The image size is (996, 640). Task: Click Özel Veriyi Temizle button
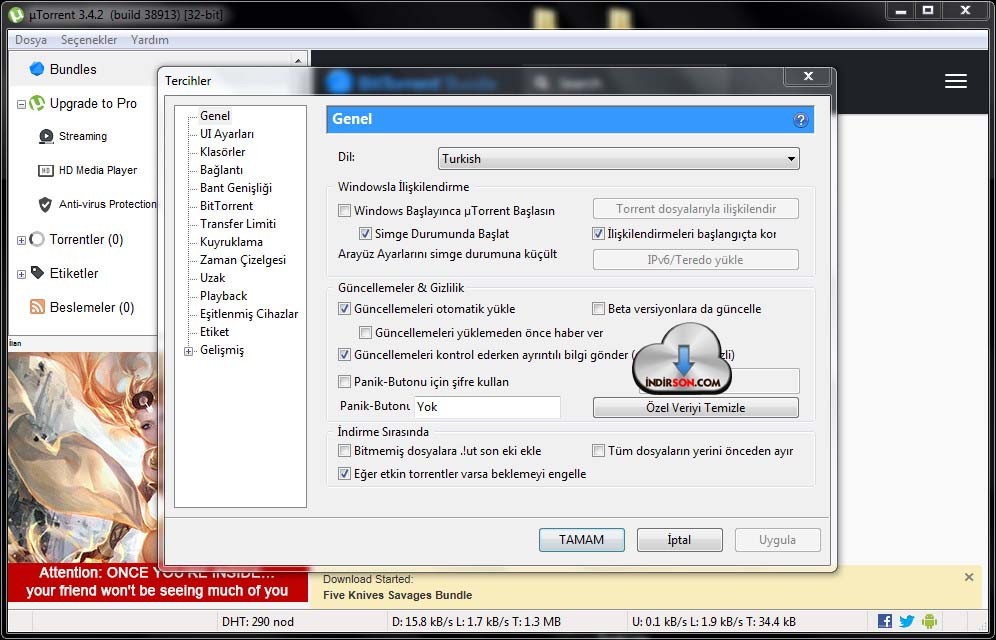coord(696,408)
